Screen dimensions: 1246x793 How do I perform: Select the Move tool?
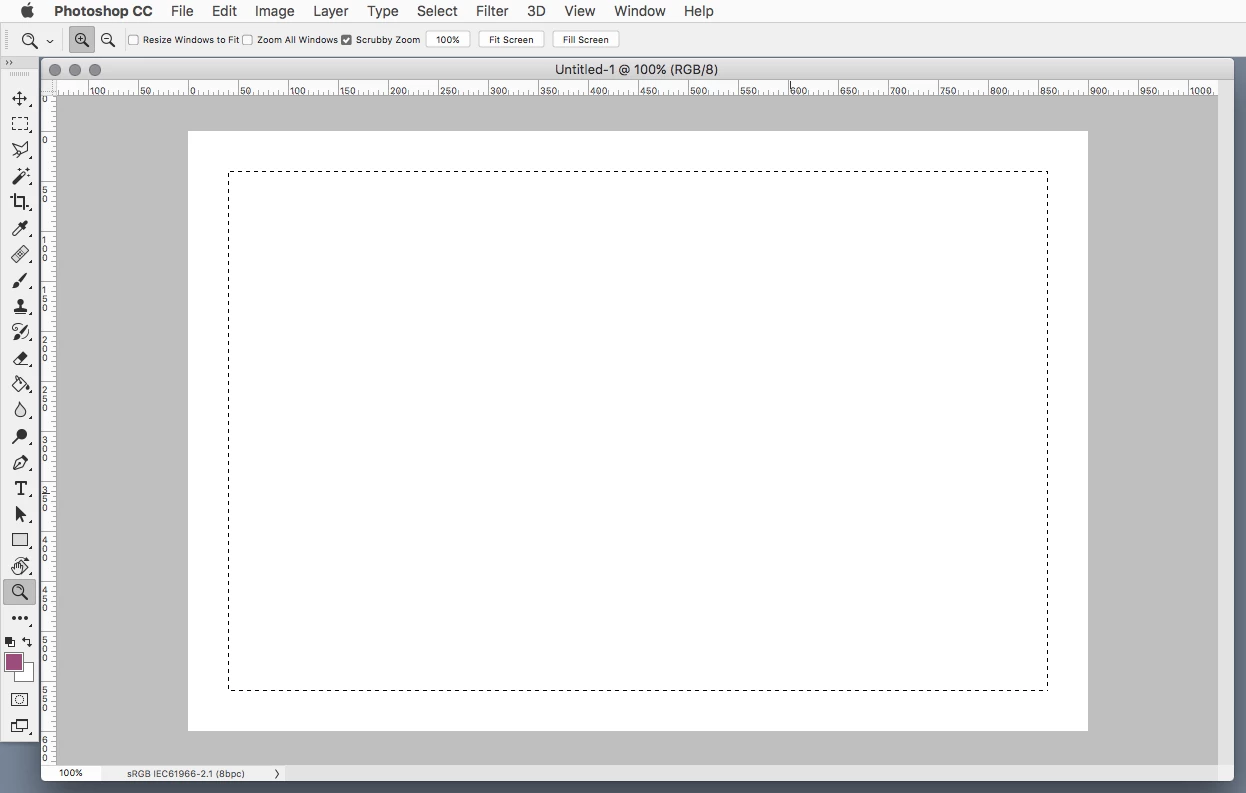point(19,98)
